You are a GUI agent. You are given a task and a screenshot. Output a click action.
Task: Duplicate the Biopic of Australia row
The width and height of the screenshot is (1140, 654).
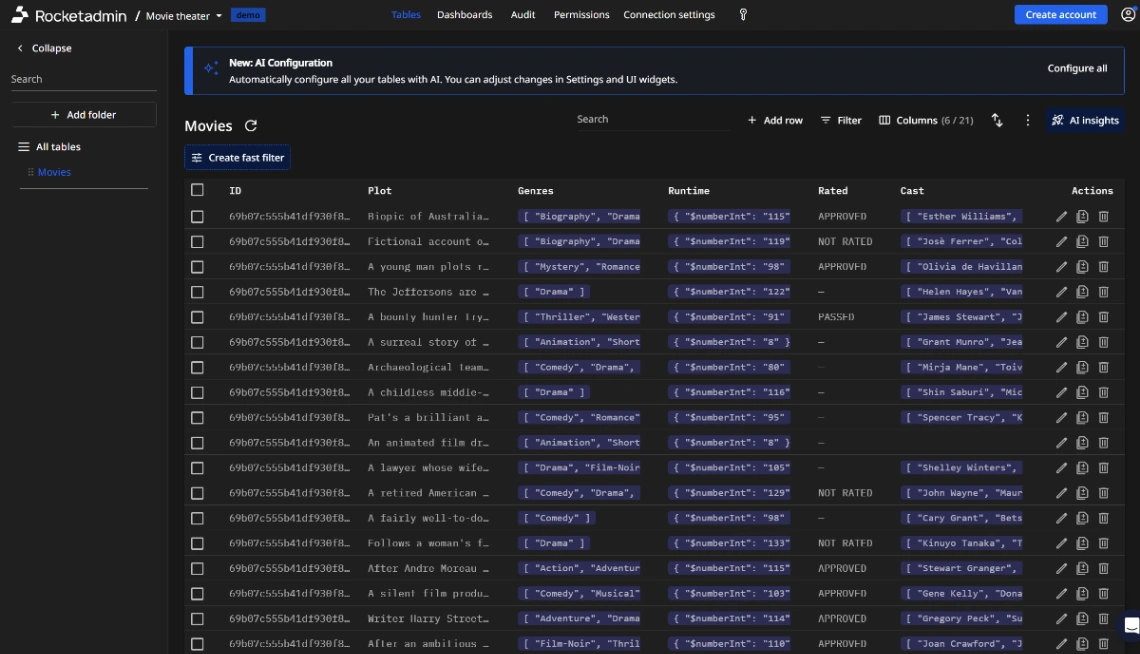click(x=1081, y=216)
